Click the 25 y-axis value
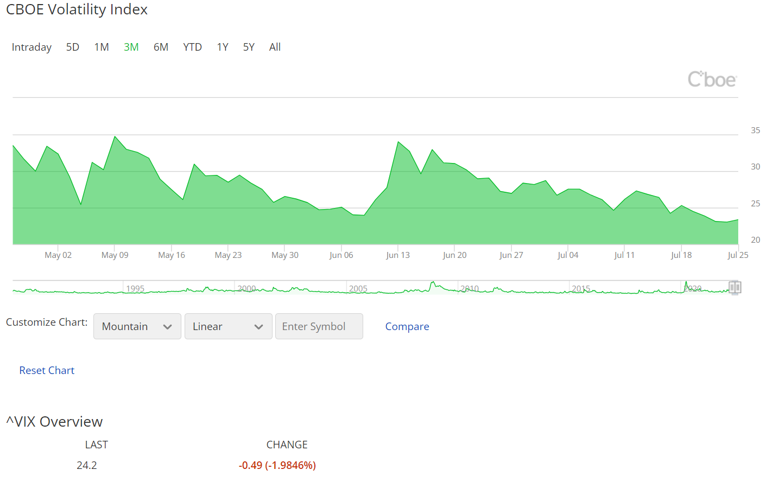Viewport: 770px width, 479px height. pyautogui.click(x=755, y=203)
